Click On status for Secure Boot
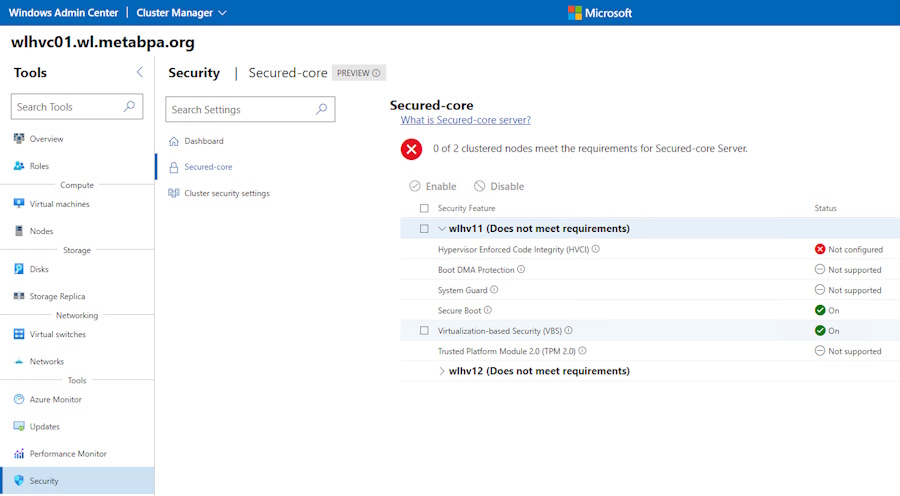This screenshot has height=496, width=900. (827, 310)
